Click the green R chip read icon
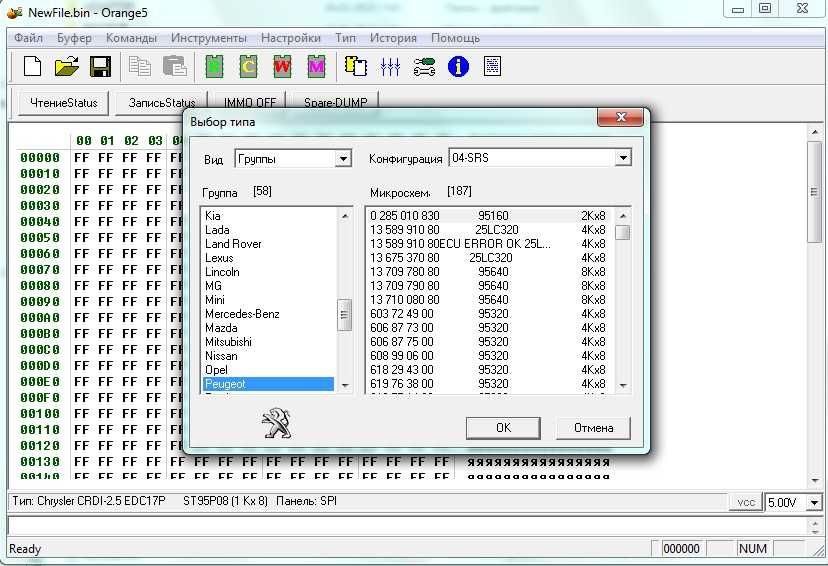 coord(214,67)
